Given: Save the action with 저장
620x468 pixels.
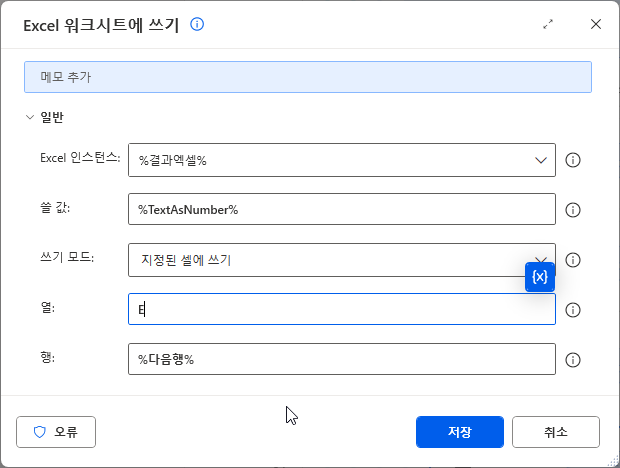Looking at the screenshot, I should click(x=459, y=432).
